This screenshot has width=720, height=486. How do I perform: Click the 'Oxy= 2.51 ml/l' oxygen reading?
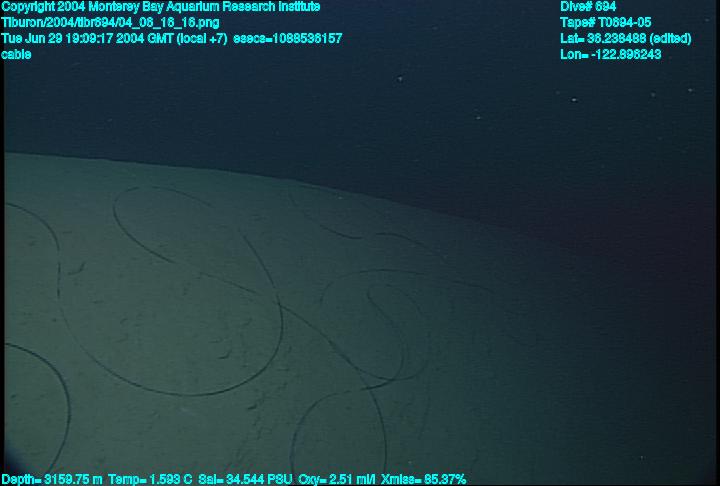(337, 480)
